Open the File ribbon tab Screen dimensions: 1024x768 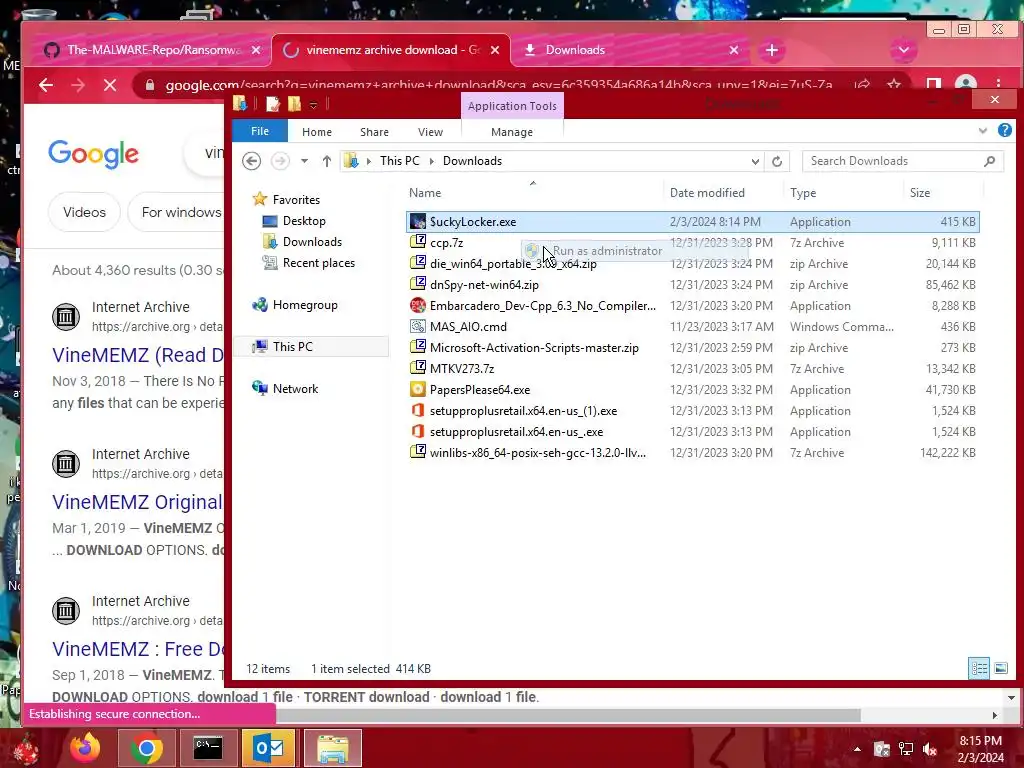260,131
